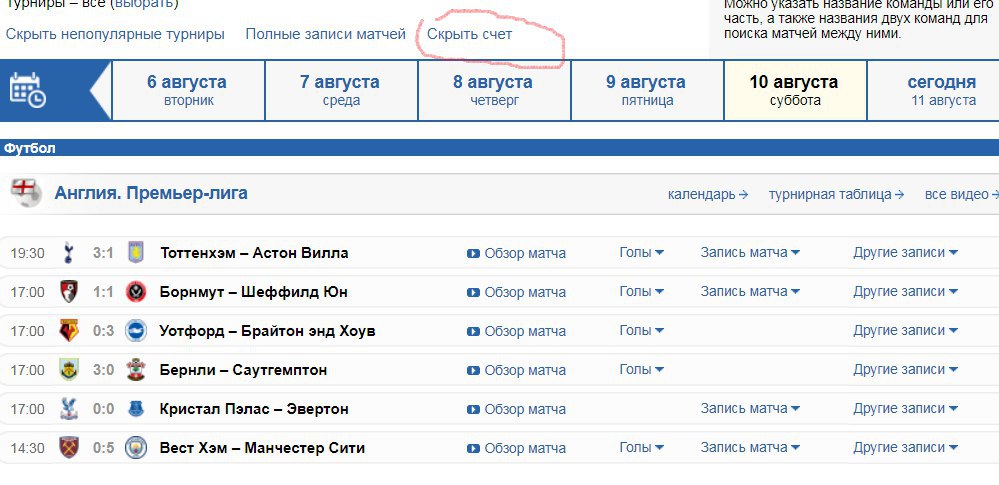This screenshot has height=485, width=999.
Task: Toggle Скрыть счет to hide scores
Action: tap(470, 34)
